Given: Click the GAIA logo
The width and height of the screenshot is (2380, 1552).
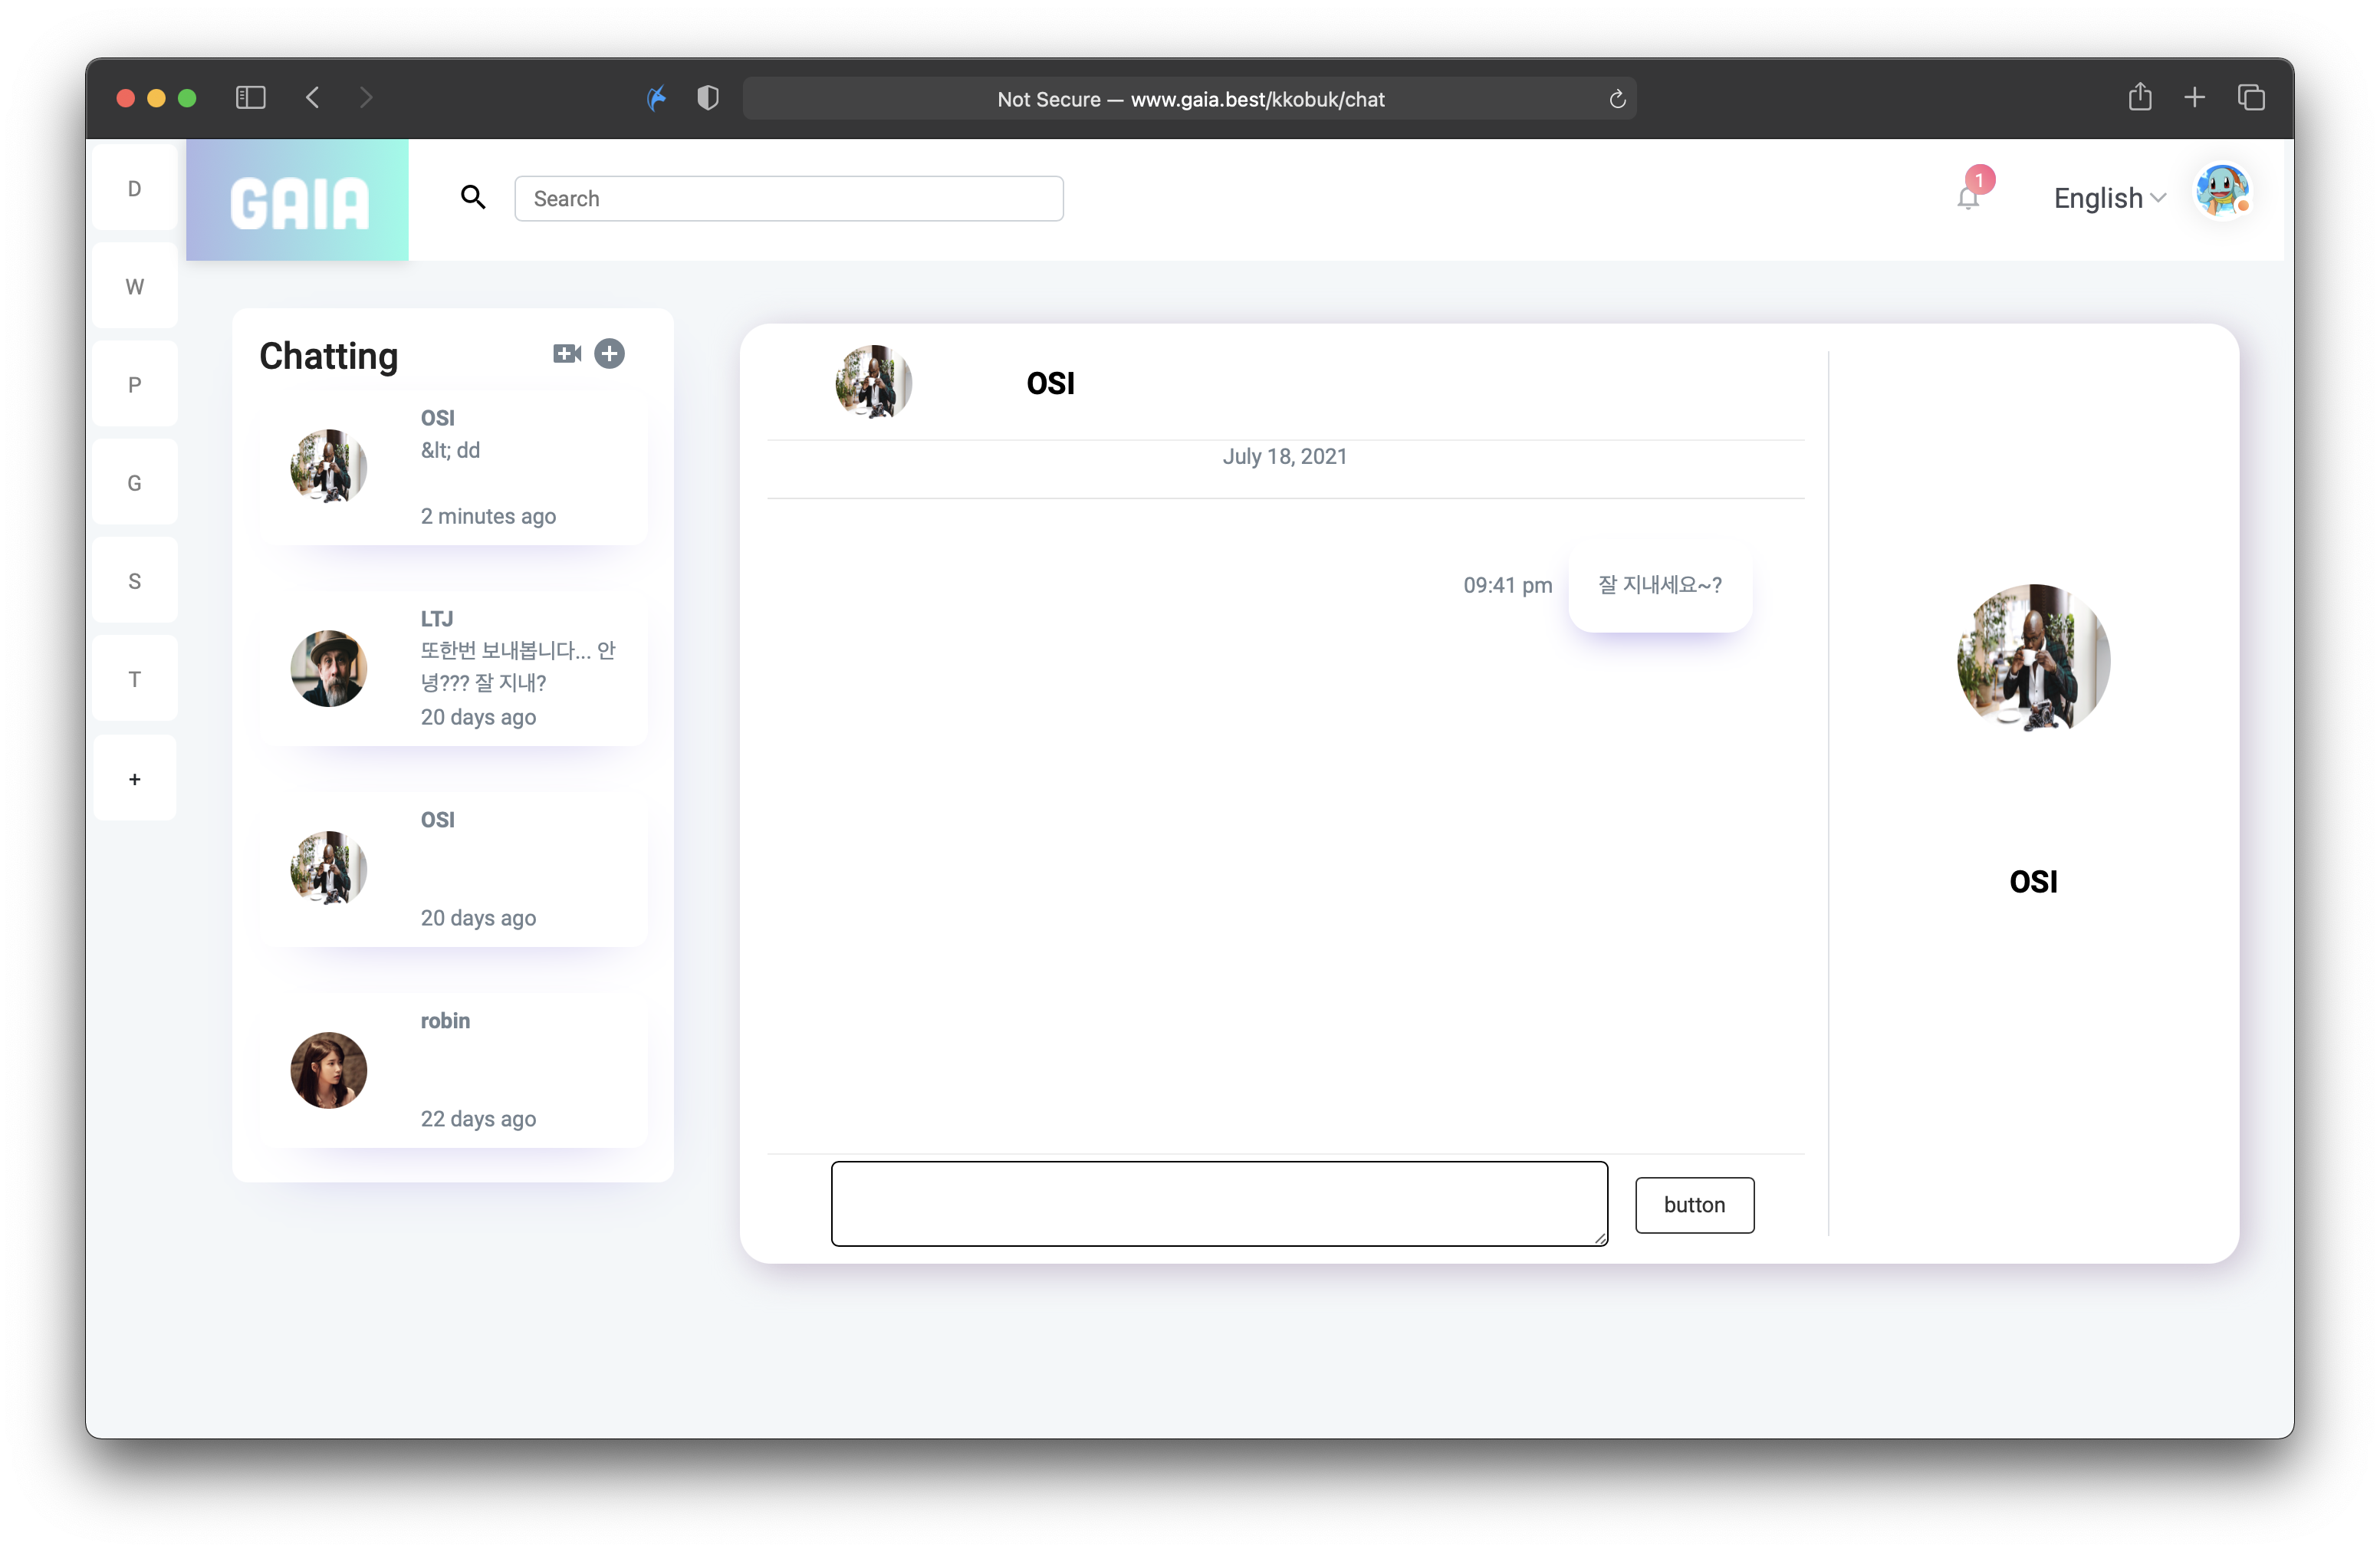Looking at the screenshot, I should click(298, 201).
